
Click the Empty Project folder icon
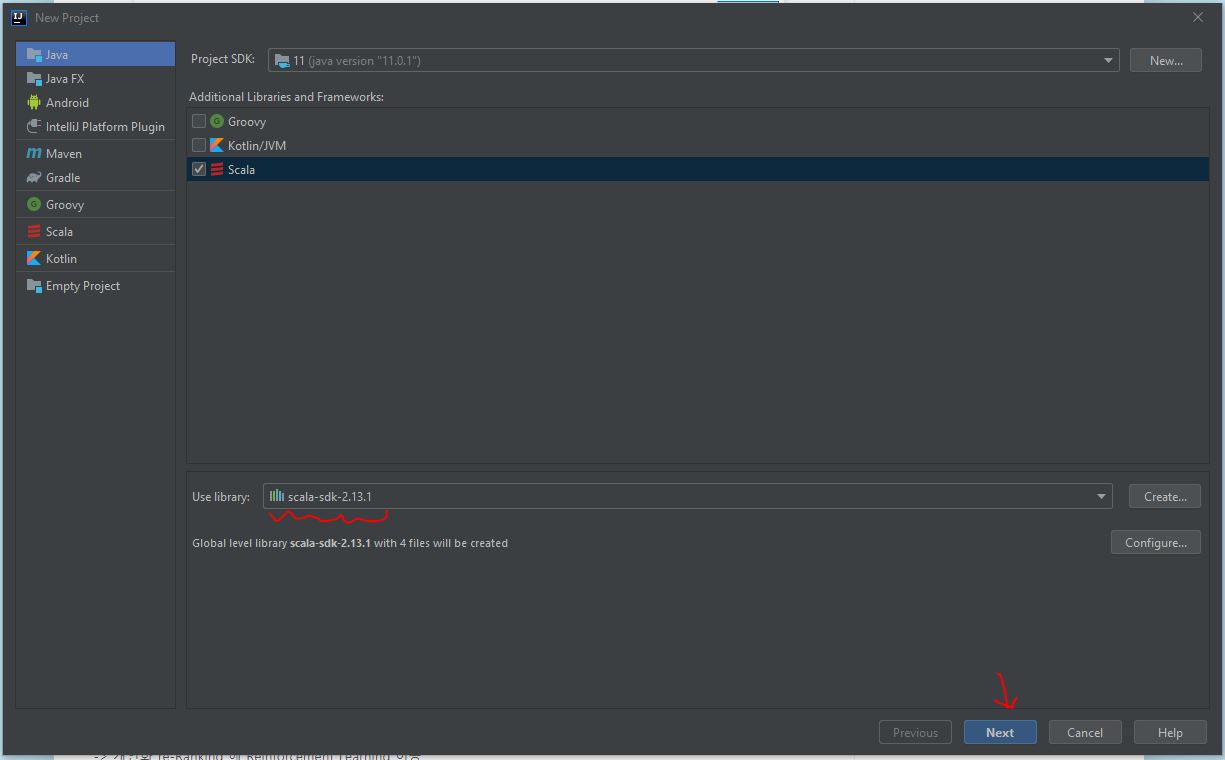coord(34,286)
